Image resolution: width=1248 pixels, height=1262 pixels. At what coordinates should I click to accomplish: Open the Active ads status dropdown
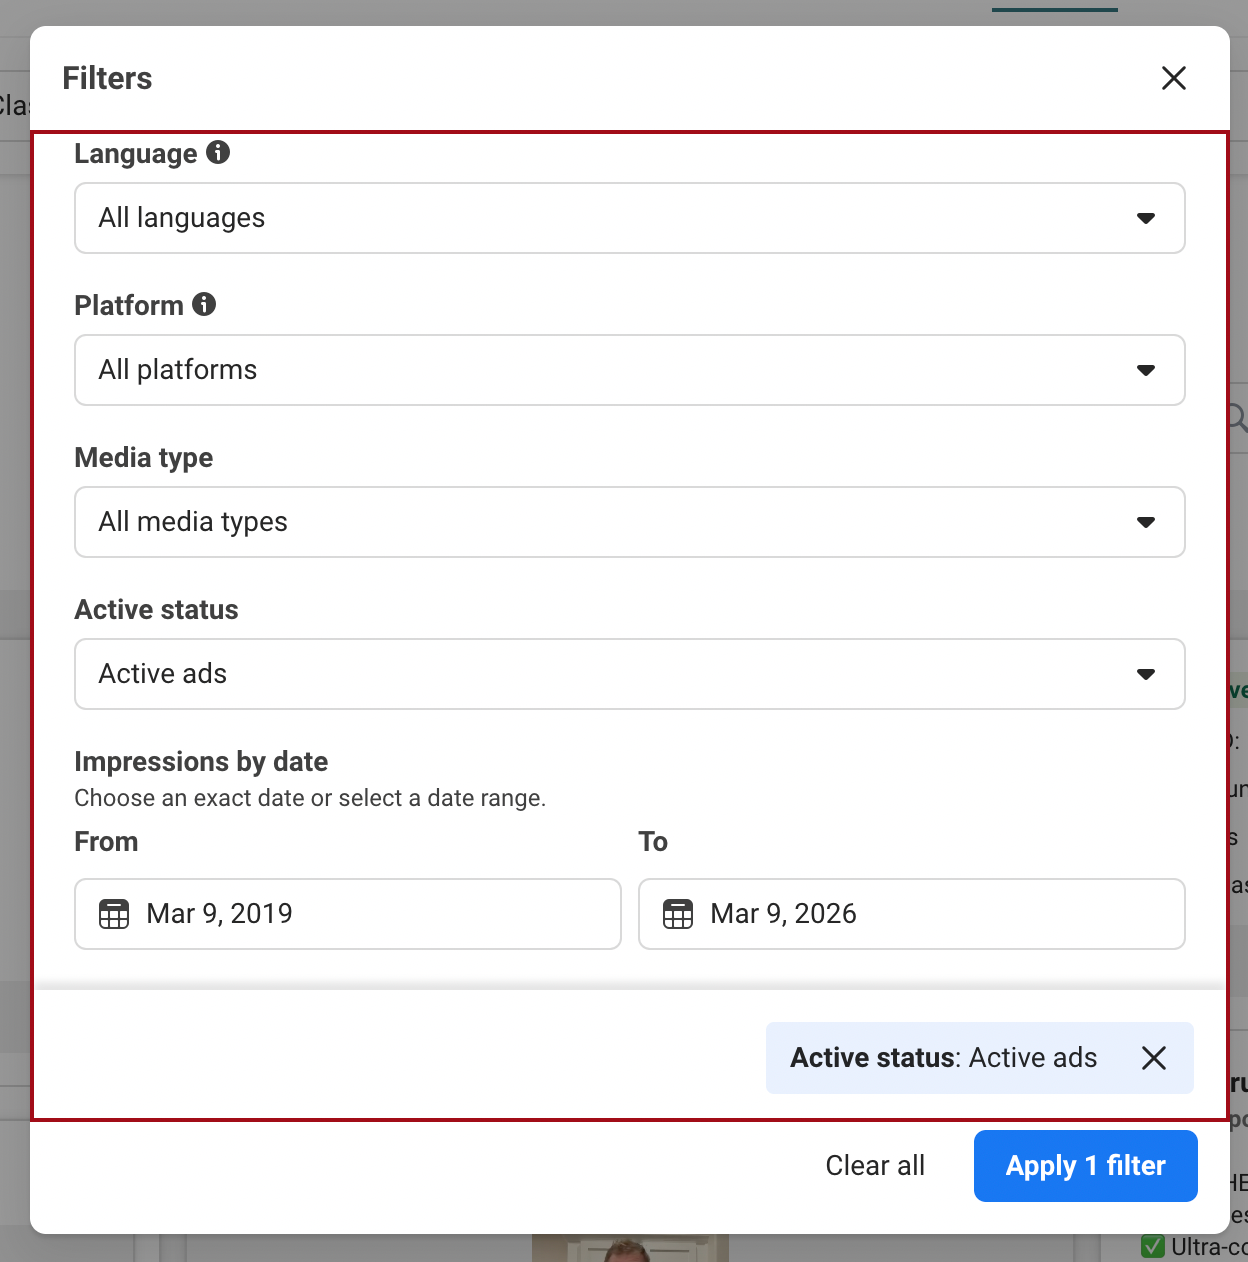[x=600, y=674]
